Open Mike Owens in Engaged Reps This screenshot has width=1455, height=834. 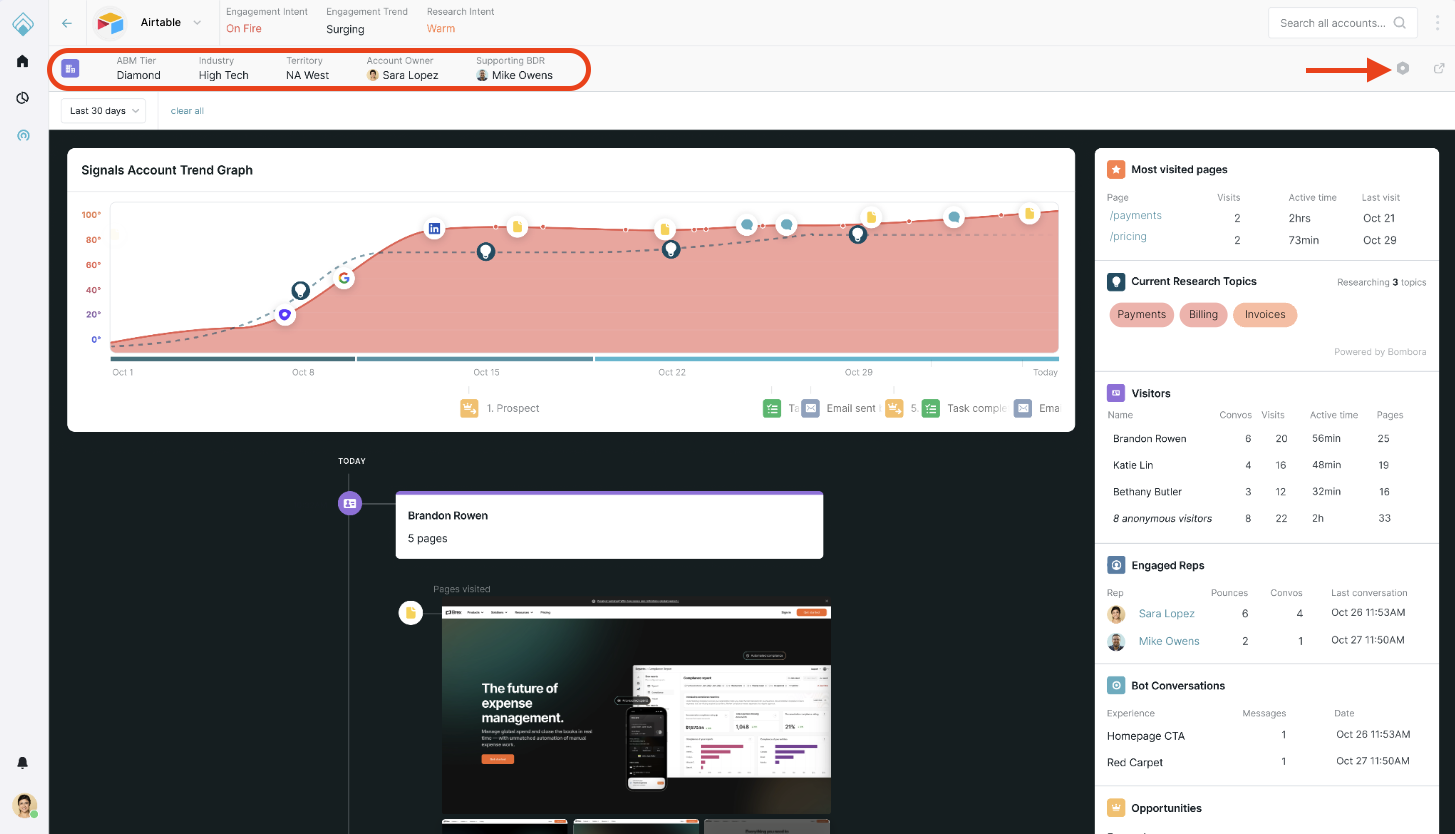pos(1169,641)
